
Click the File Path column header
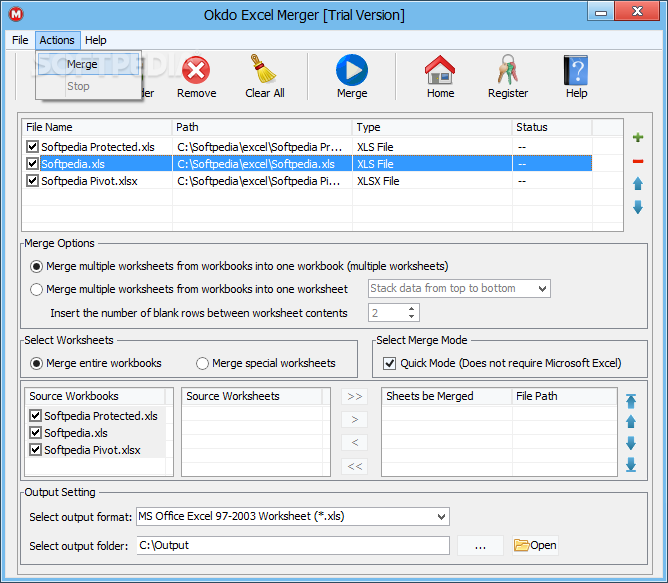point(564,396)
